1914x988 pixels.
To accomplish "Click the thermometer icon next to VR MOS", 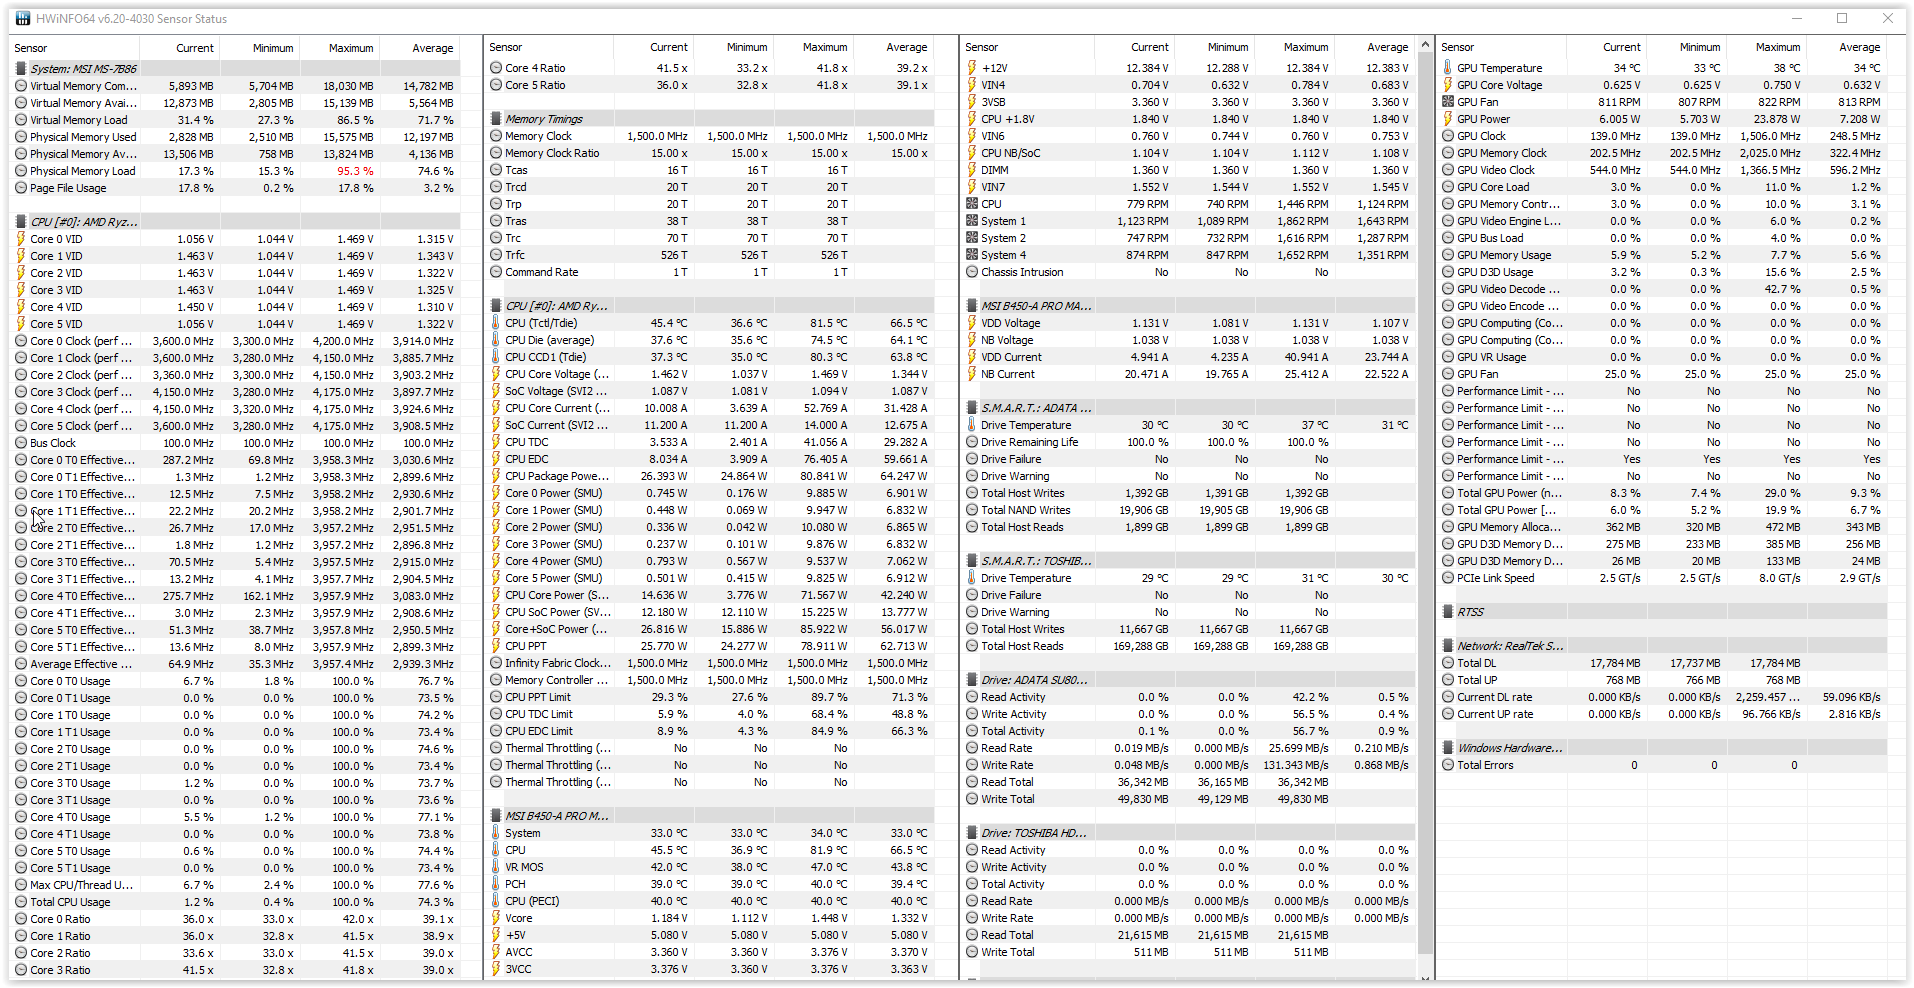I will click(496, 867).
